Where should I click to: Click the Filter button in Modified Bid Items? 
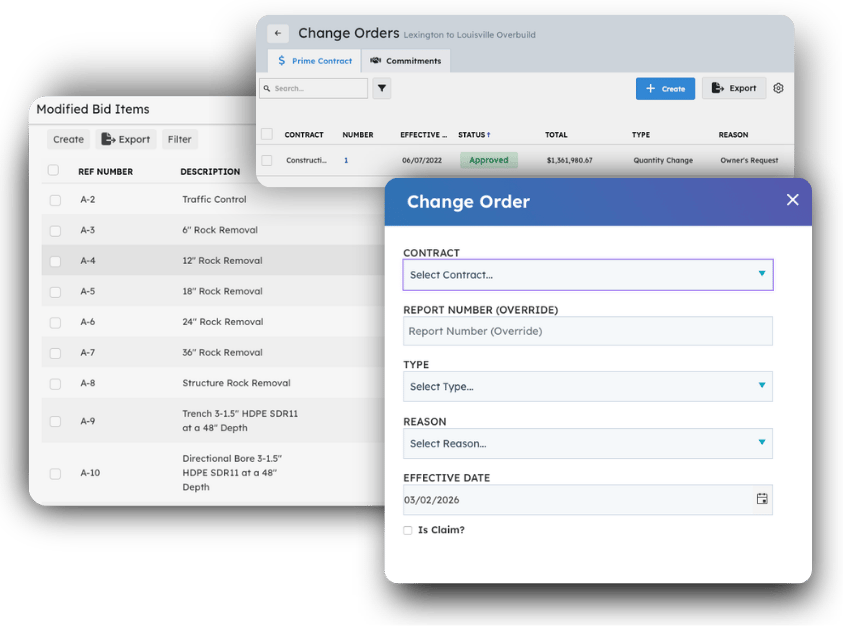click(x=179, y=139)
